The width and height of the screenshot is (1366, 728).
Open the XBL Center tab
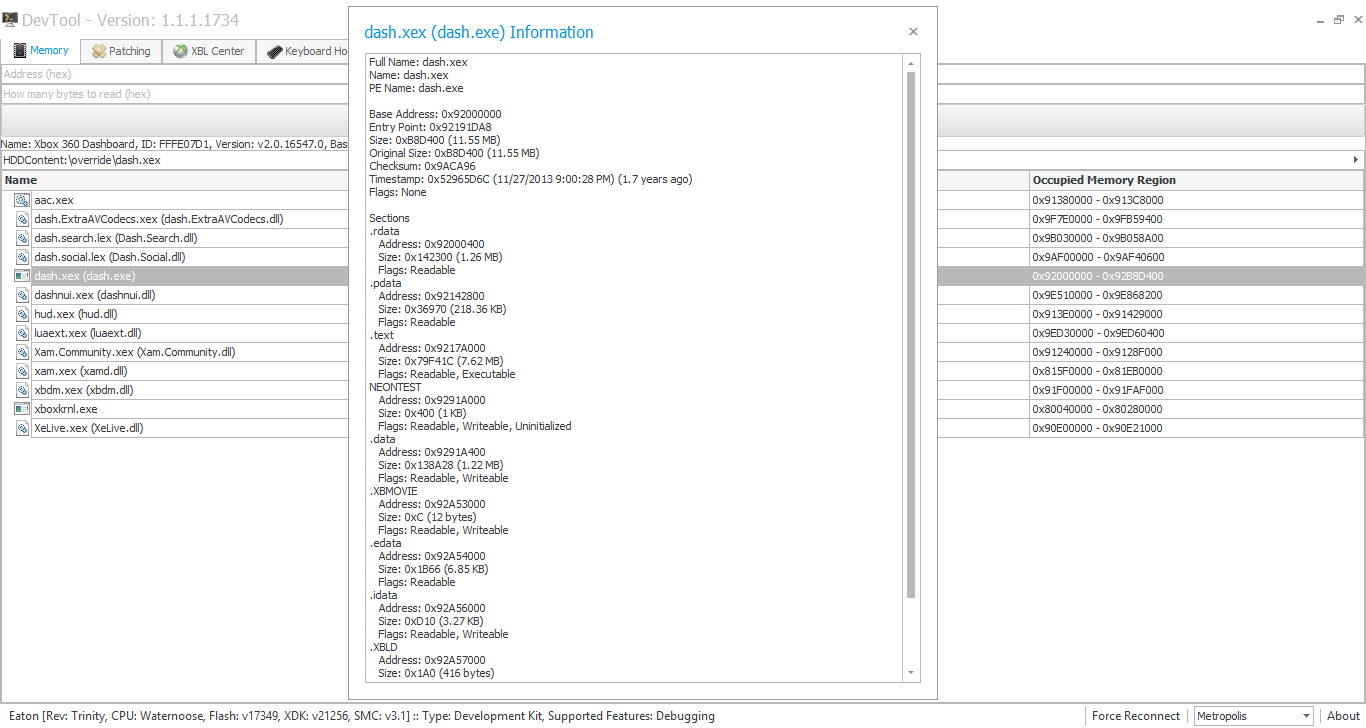209,51
